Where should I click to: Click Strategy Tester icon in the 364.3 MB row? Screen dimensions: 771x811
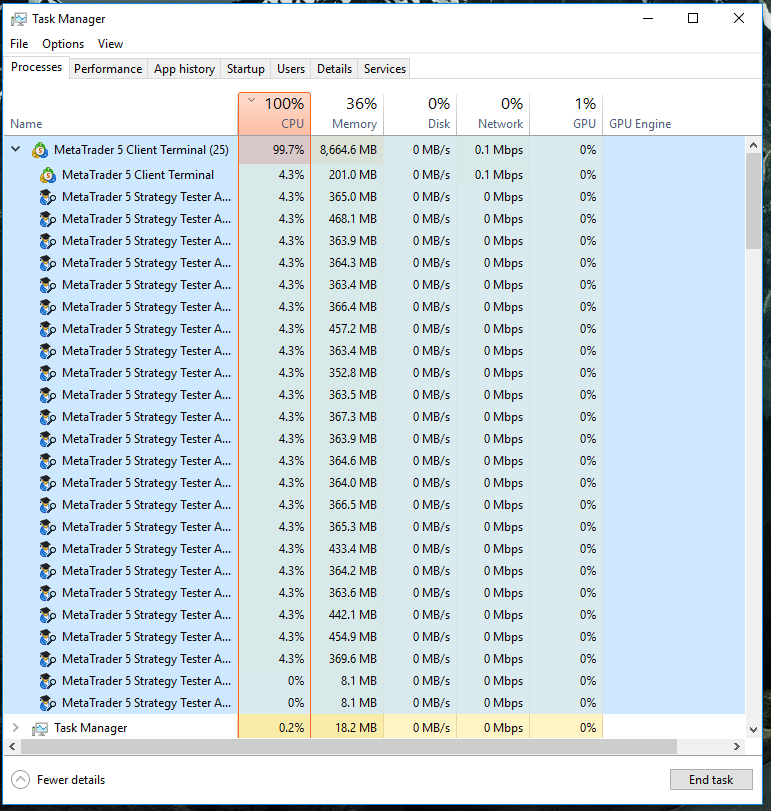tap(48, 263)
